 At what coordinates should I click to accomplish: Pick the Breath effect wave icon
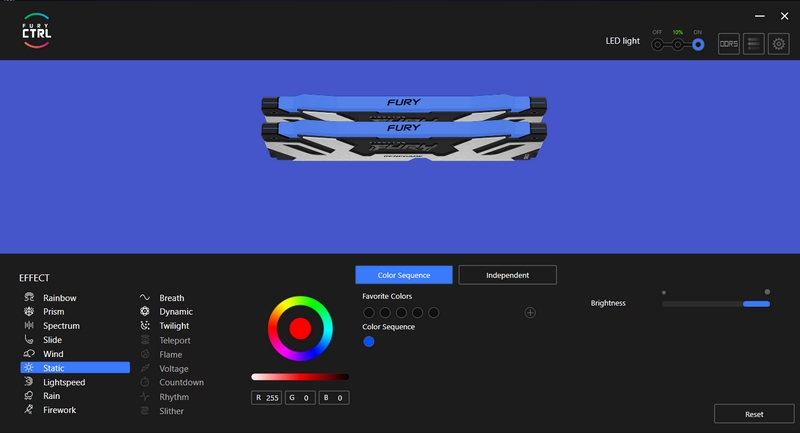tap(145, 297)
